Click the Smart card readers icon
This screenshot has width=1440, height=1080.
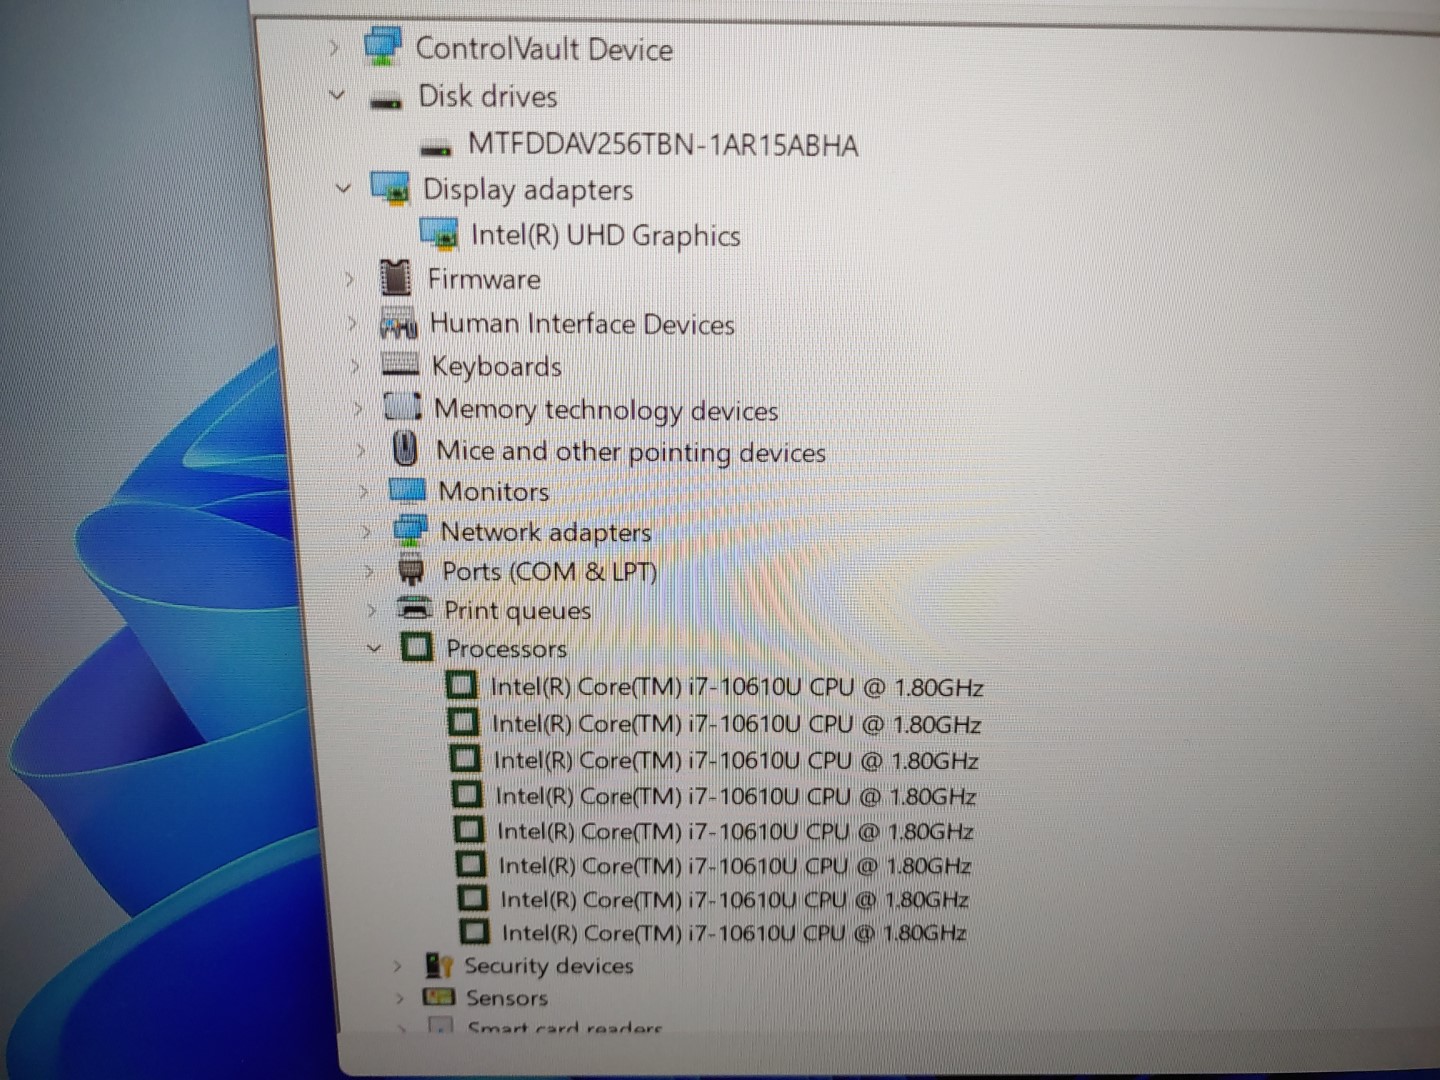click(x=440, y=1025)
